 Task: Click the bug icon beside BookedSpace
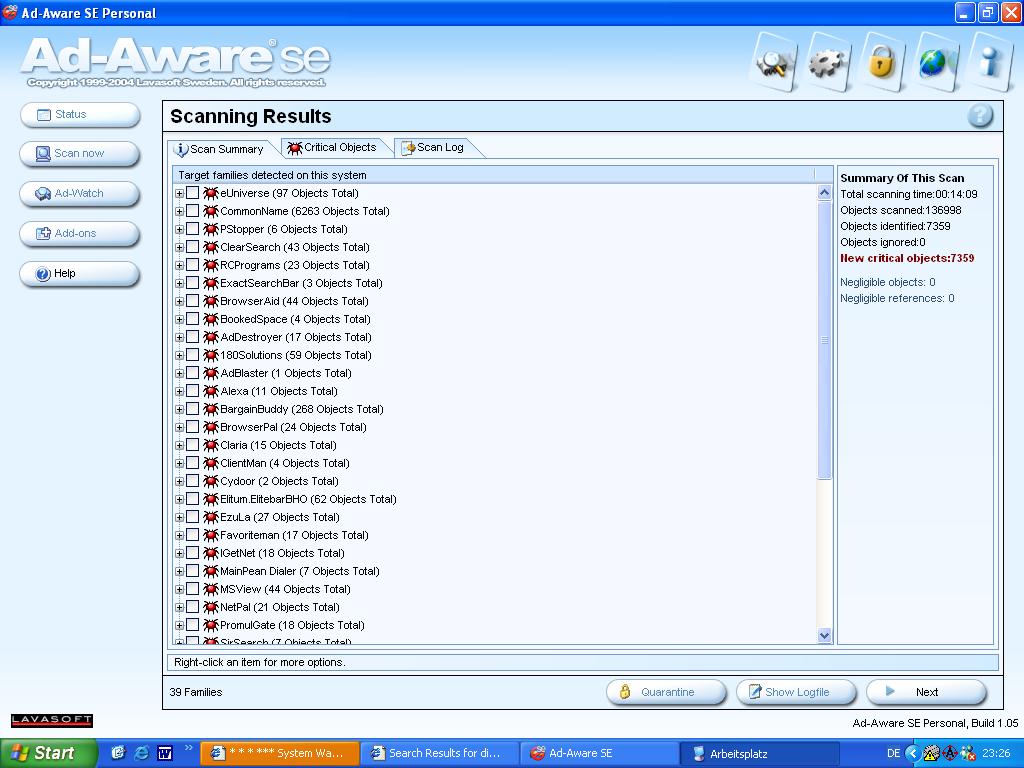(210, 319)
